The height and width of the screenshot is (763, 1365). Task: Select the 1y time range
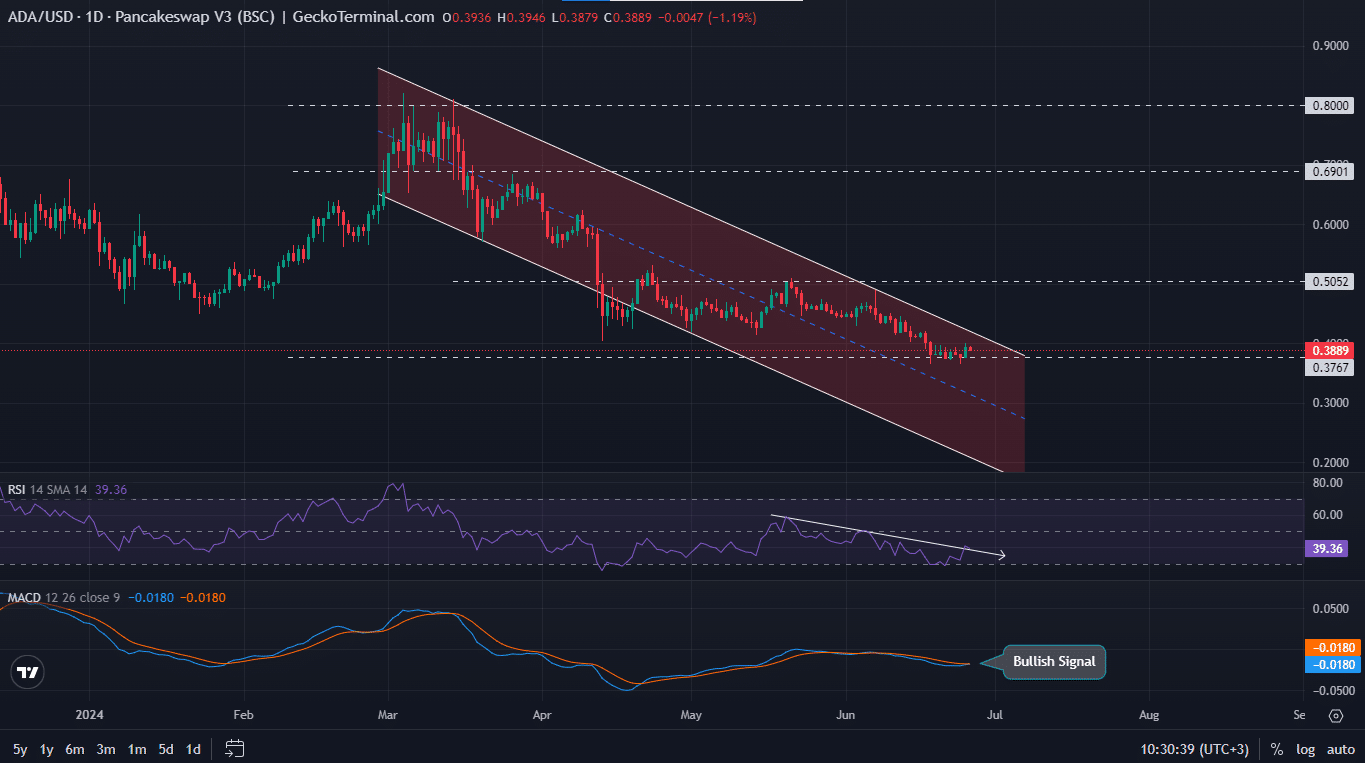click(47, 749)
